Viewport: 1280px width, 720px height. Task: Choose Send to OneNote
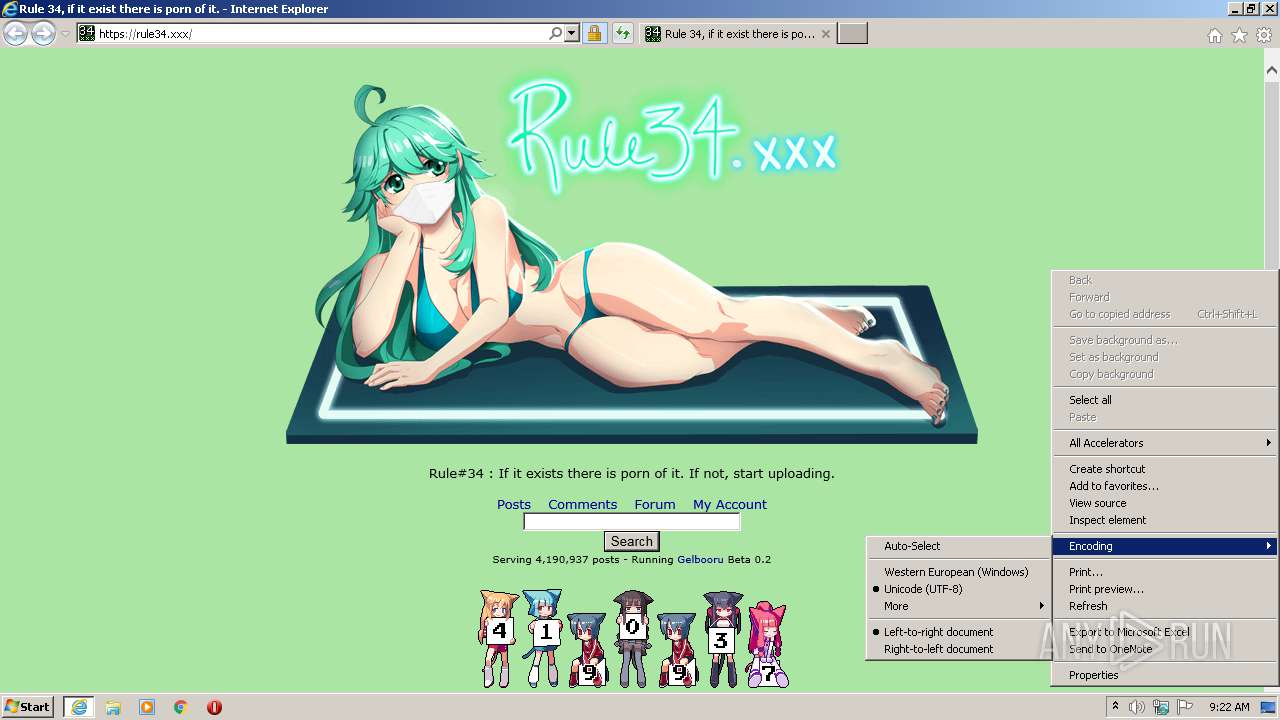[x=1165, y=649]
